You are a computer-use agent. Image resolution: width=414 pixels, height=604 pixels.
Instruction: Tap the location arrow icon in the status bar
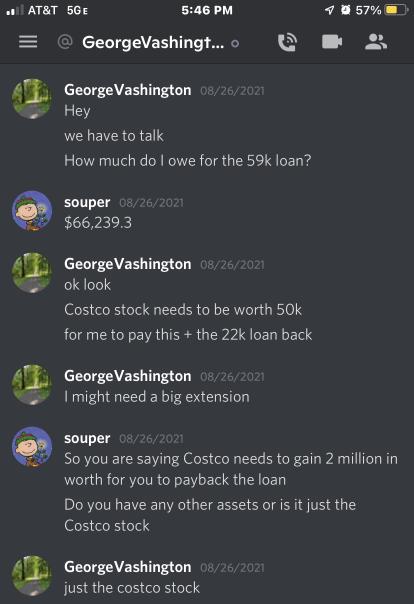(329, 10)
